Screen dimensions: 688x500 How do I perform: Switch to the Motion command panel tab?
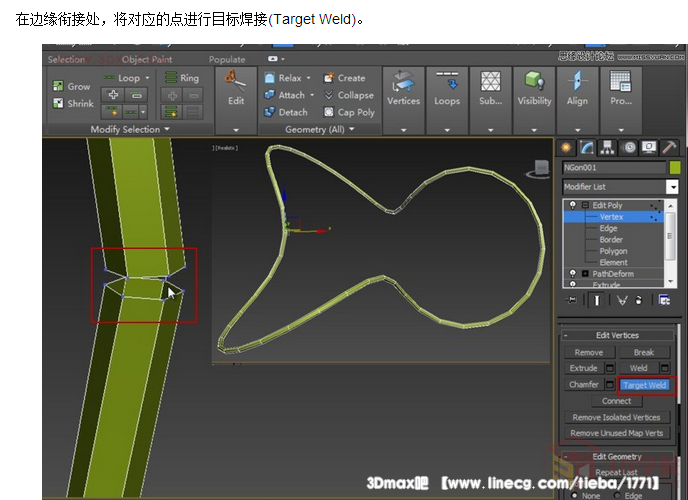[x=628, y=147]
